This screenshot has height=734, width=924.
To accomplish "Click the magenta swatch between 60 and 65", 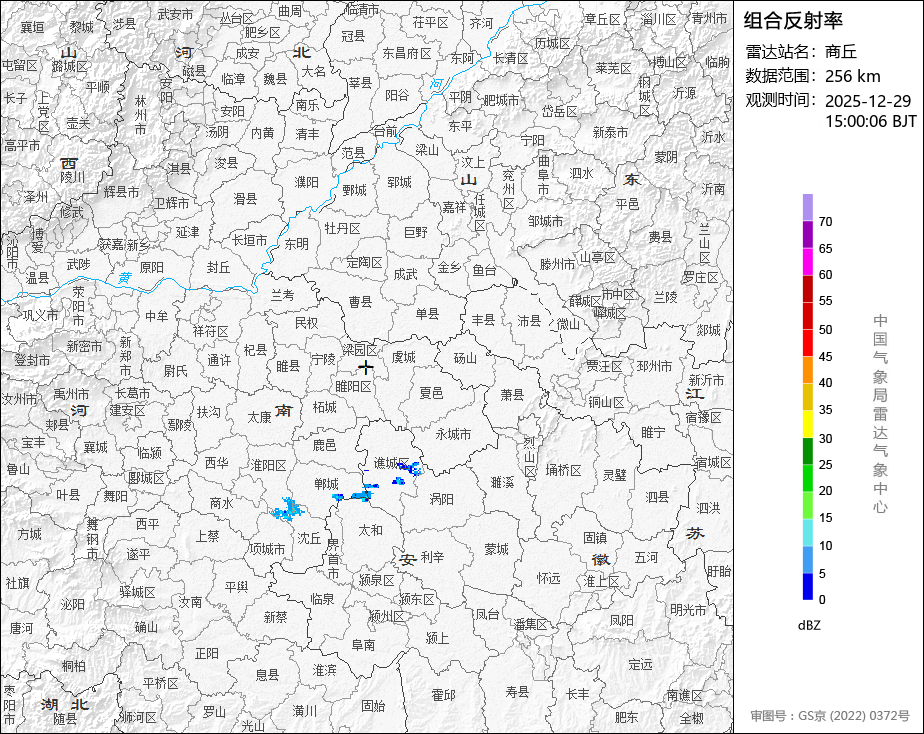I will coord(808,262).
